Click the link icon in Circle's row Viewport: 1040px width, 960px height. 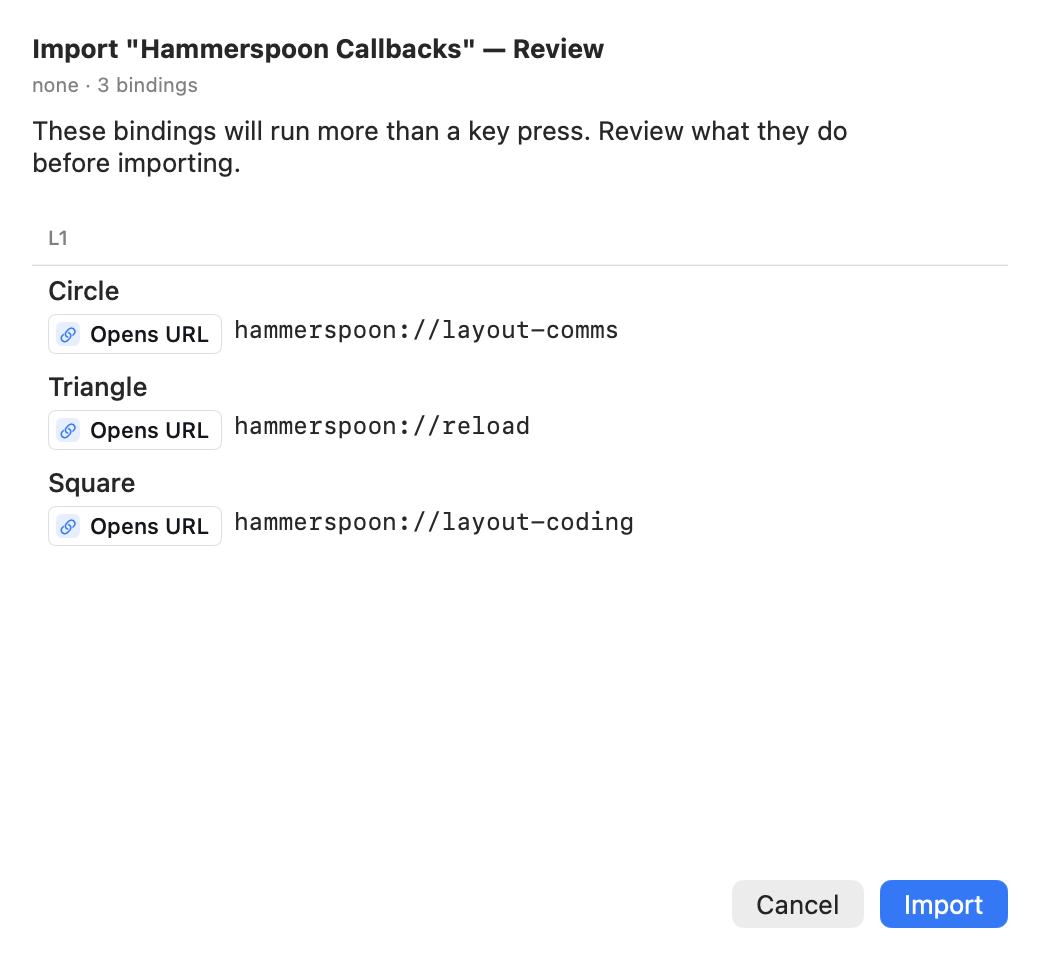(x=68, y=334)
